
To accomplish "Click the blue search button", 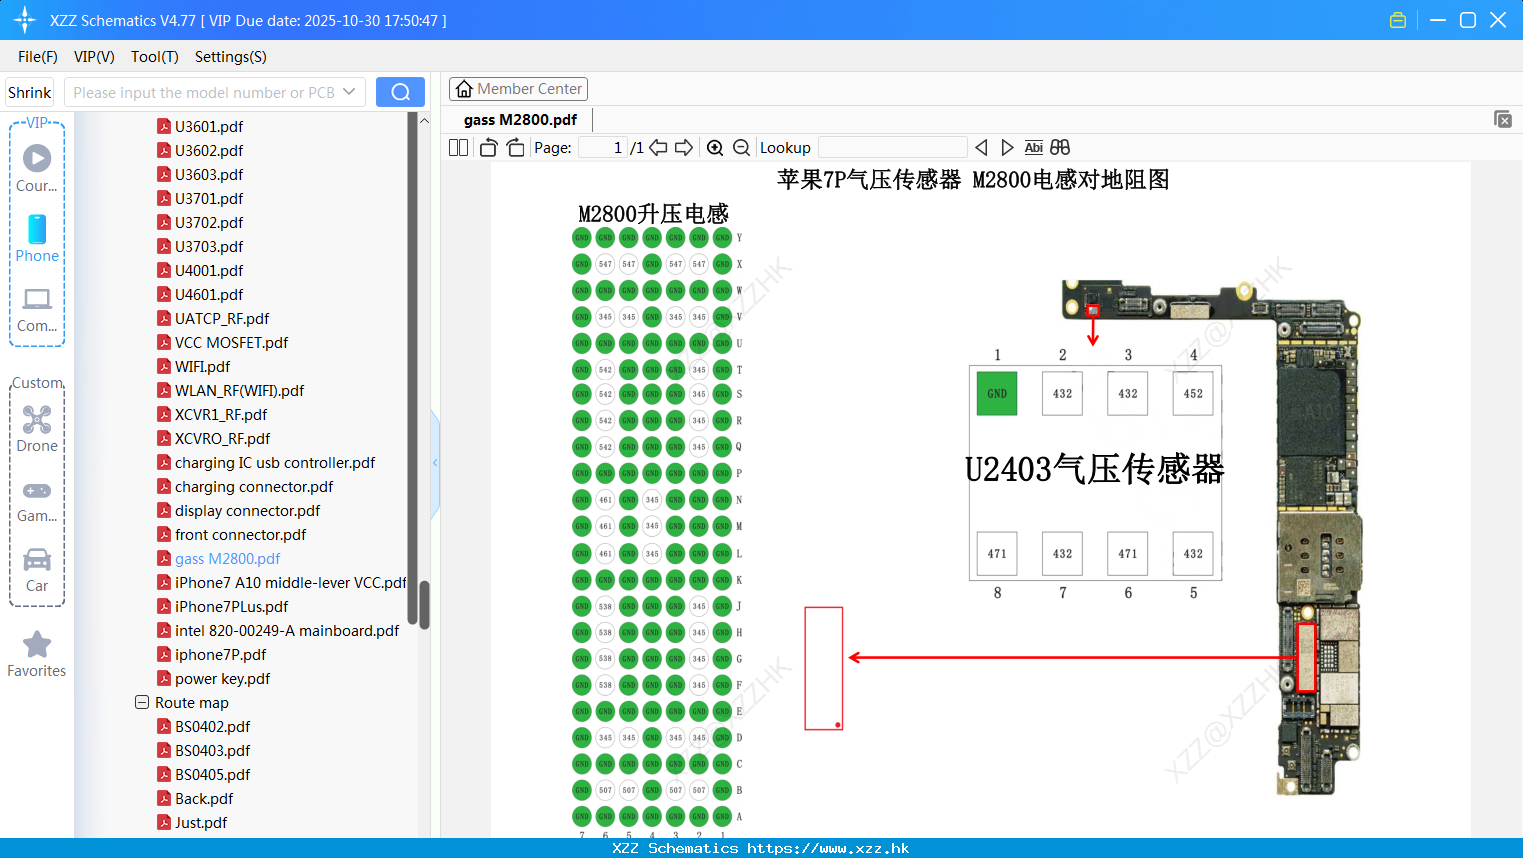I will tap(400, 92).
